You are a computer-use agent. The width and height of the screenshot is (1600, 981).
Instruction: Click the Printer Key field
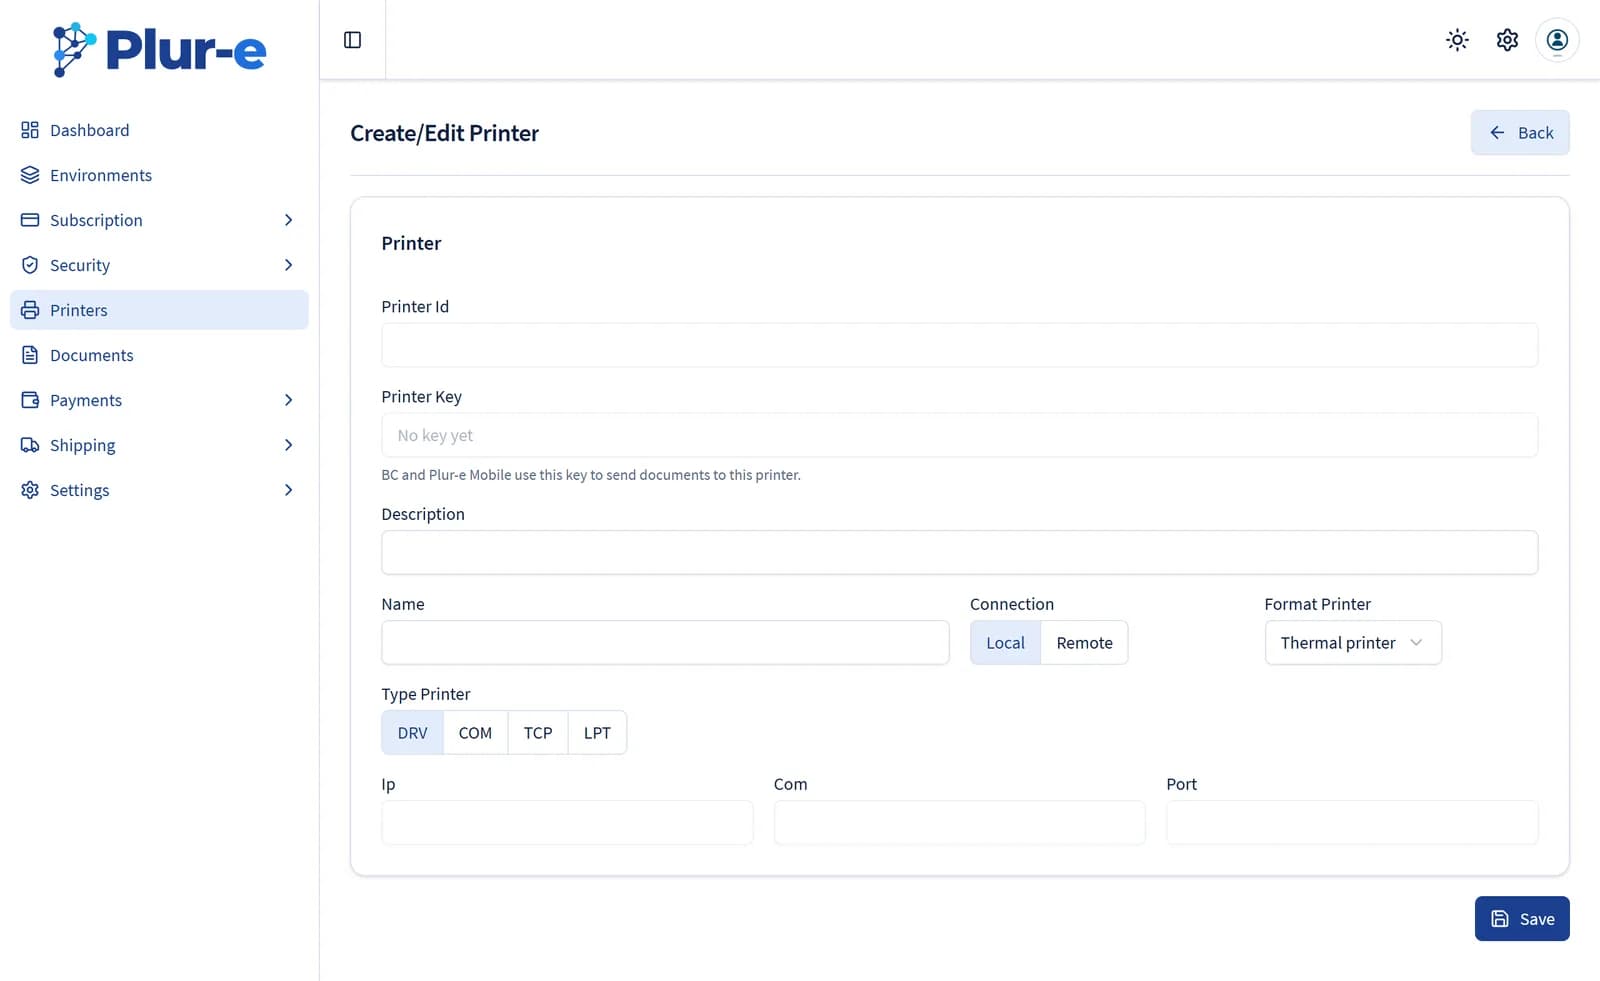(959, 435)
